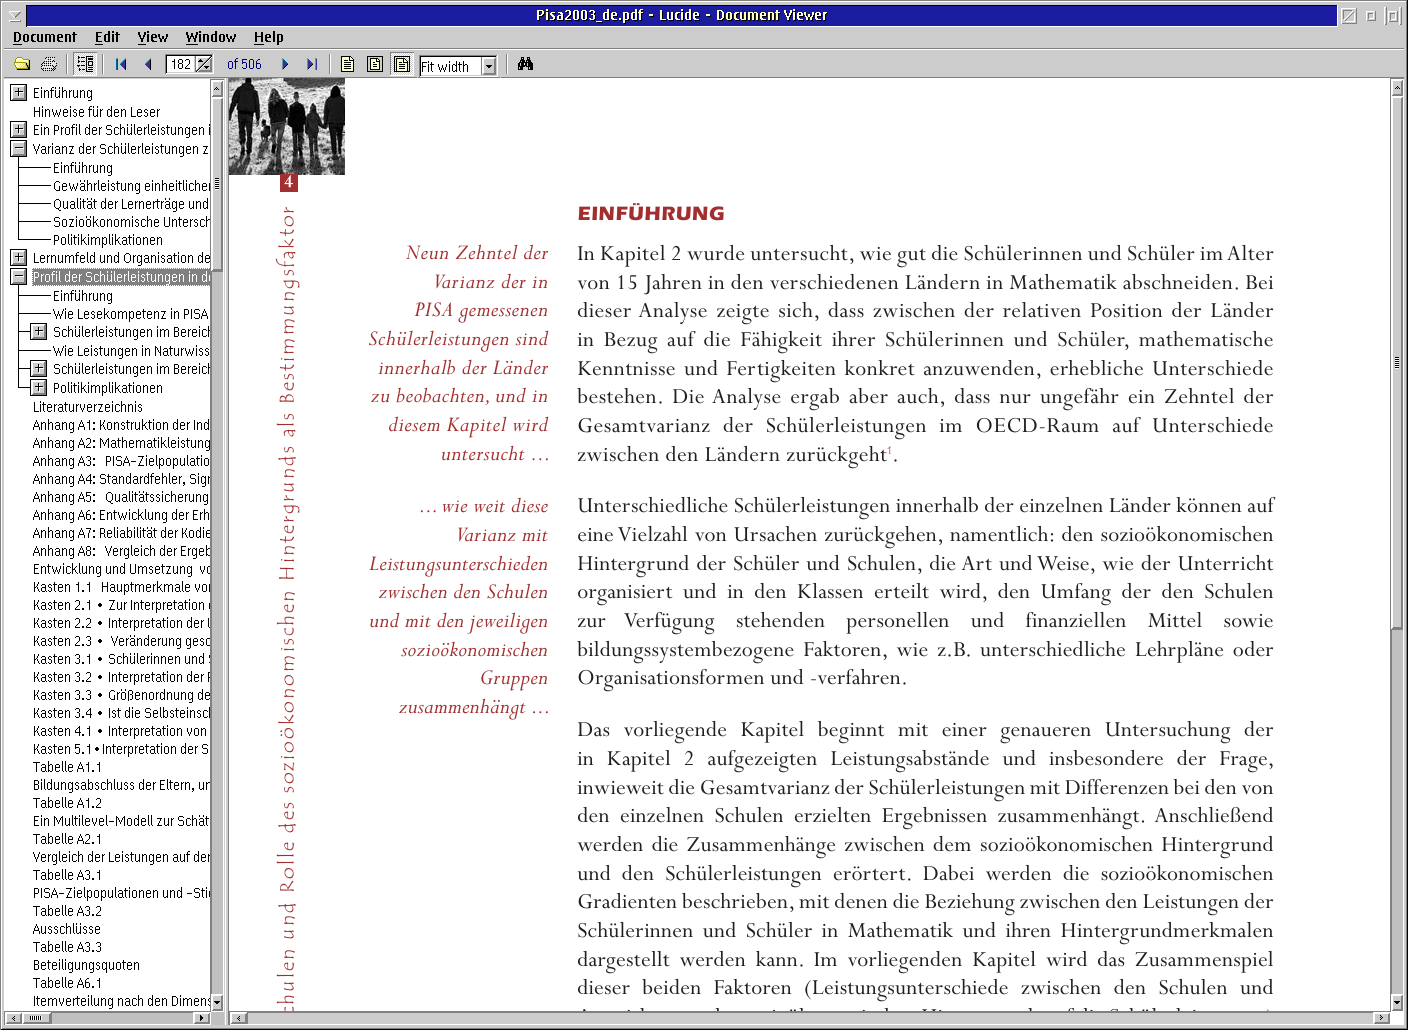This screenshot has height=1030, width=1408.
Task: Go to the previous page
Action: coord(148,64)
